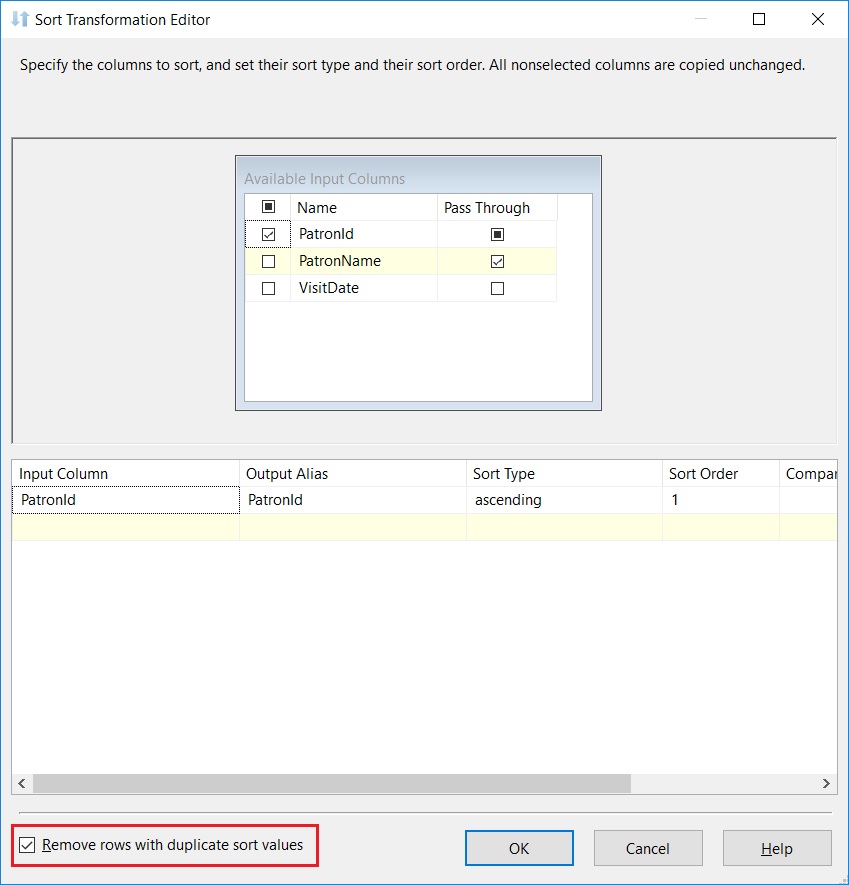This screenshot has height=885, width=849.
Task: Open the Input Column dropdown for PatronId row
Action: coord(125,499)
